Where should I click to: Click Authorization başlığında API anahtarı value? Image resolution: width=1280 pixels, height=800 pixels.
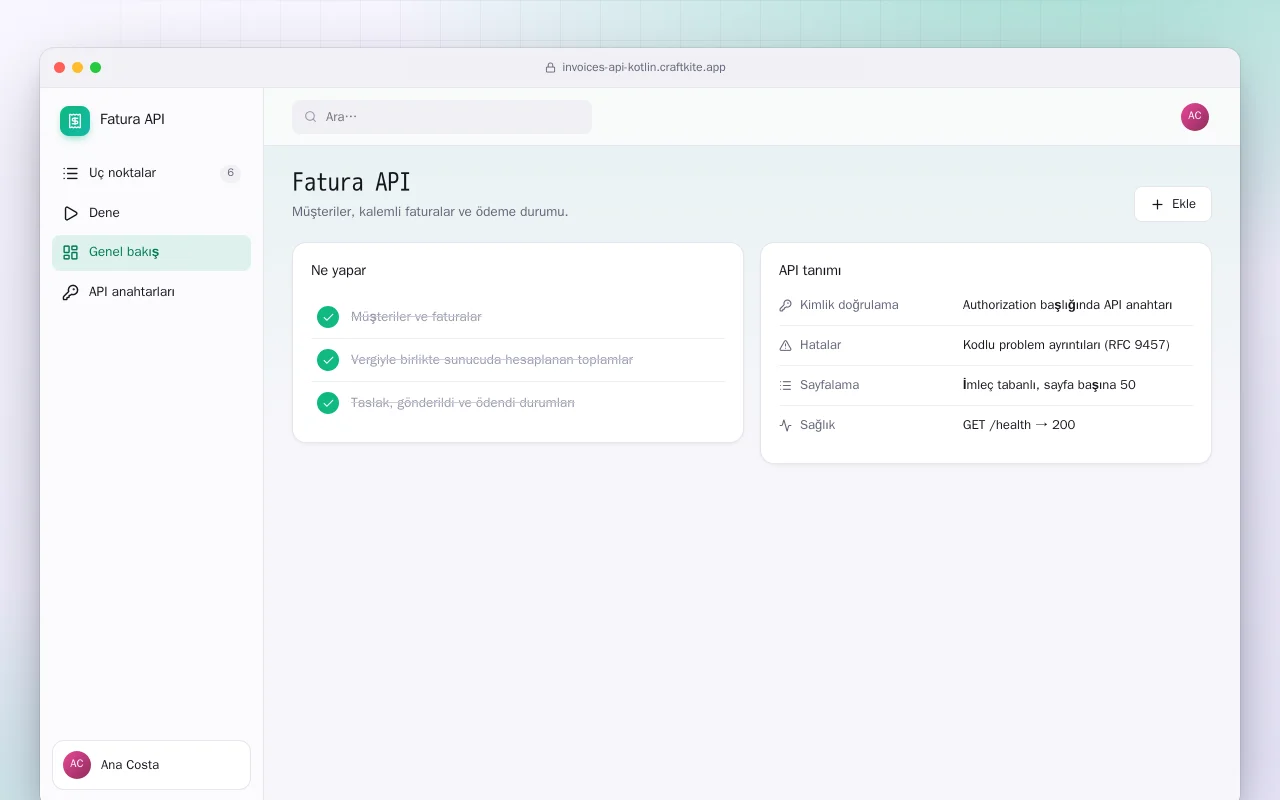[x=1067, y=305]
